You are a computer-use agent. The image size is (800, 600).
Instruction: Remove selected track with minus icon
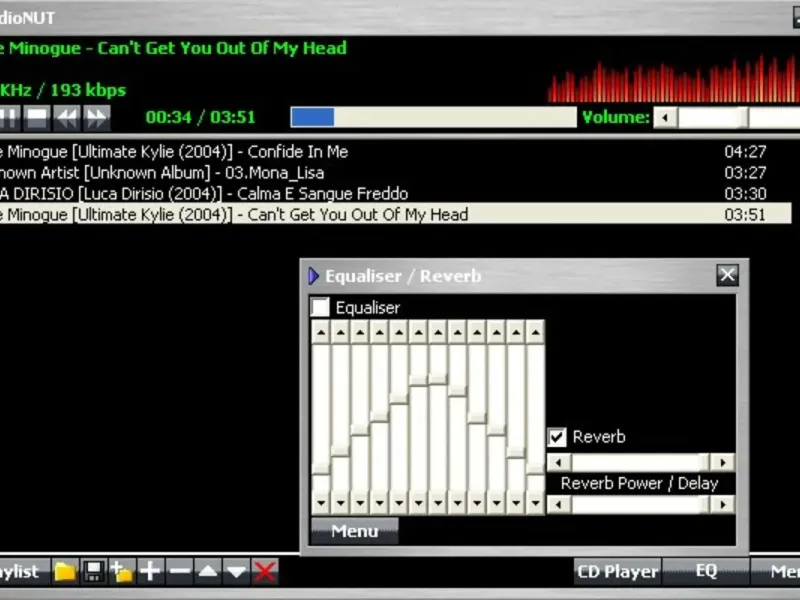180,571
